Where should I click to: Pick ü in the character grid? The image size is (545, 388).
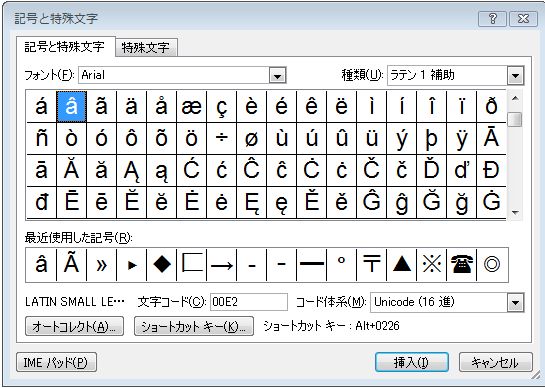tap(372, 138)
